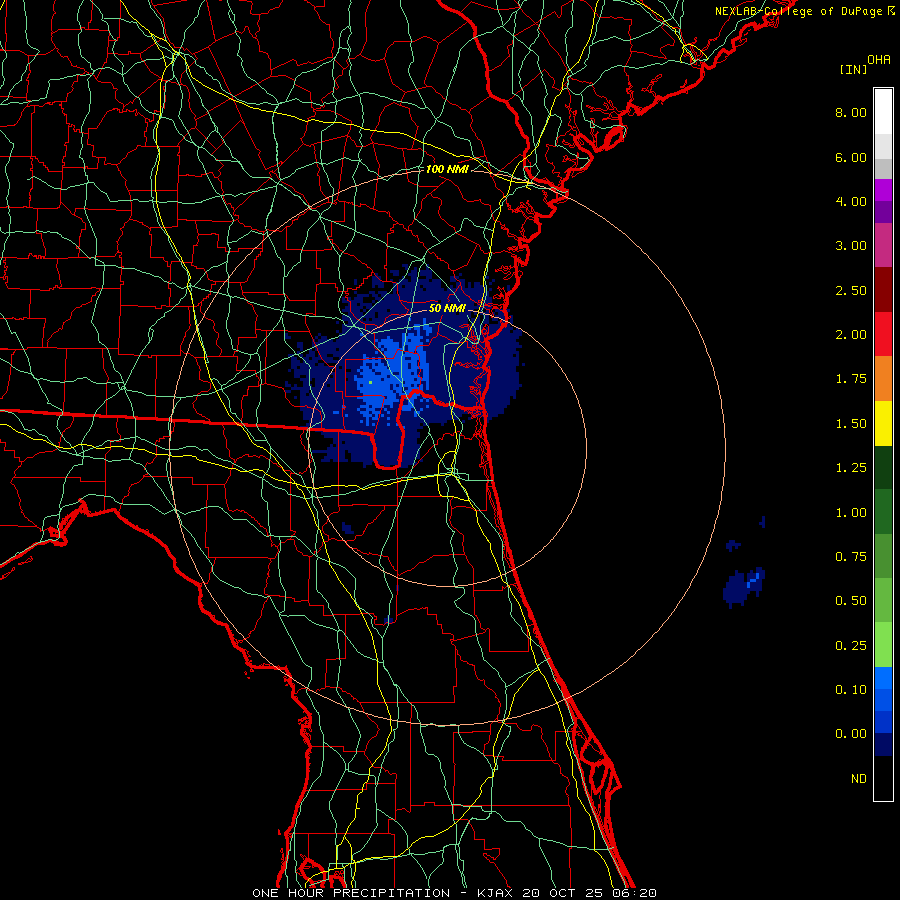Click the OHA product label
This screenshot has width=900, height=900.
879,59
